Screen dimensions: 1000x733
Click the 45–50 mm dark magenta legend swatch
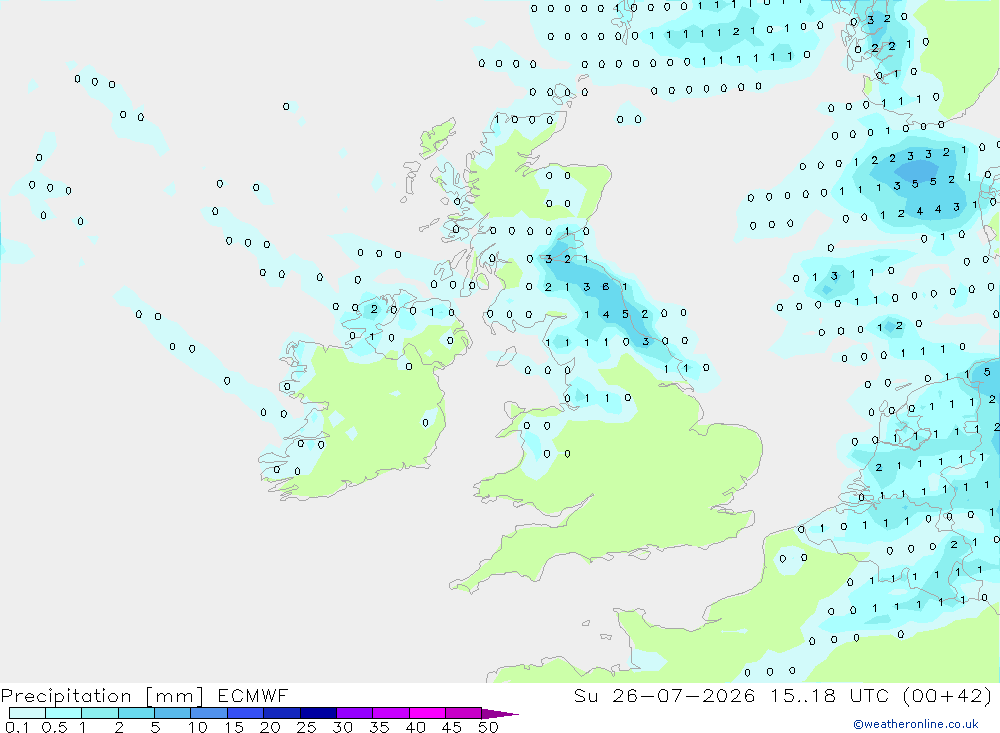tap(464, 713)
